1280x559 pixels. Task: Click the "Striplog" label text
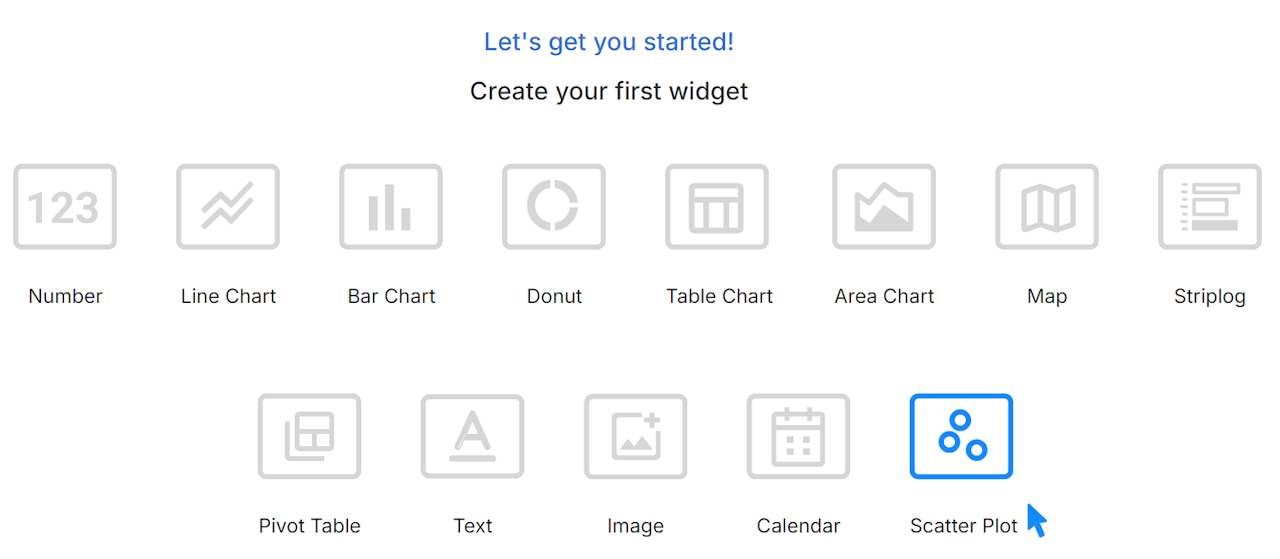[x=1210, y=296]
